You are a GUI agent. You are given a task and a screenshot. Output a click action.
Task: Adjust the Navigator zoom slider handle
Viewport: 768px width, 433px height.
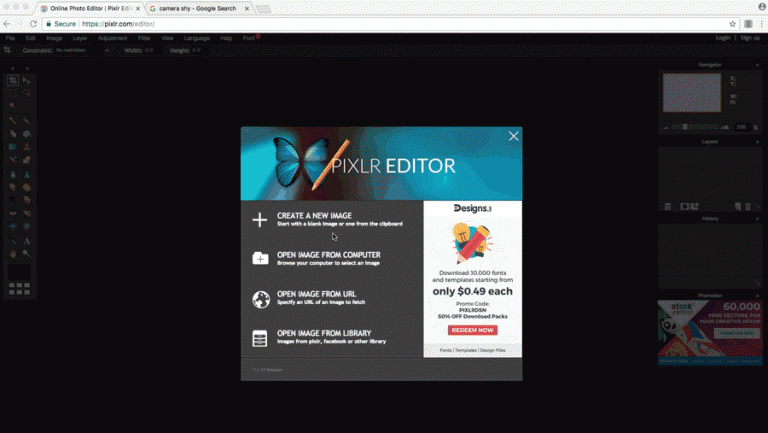click(x=685, y=127)
